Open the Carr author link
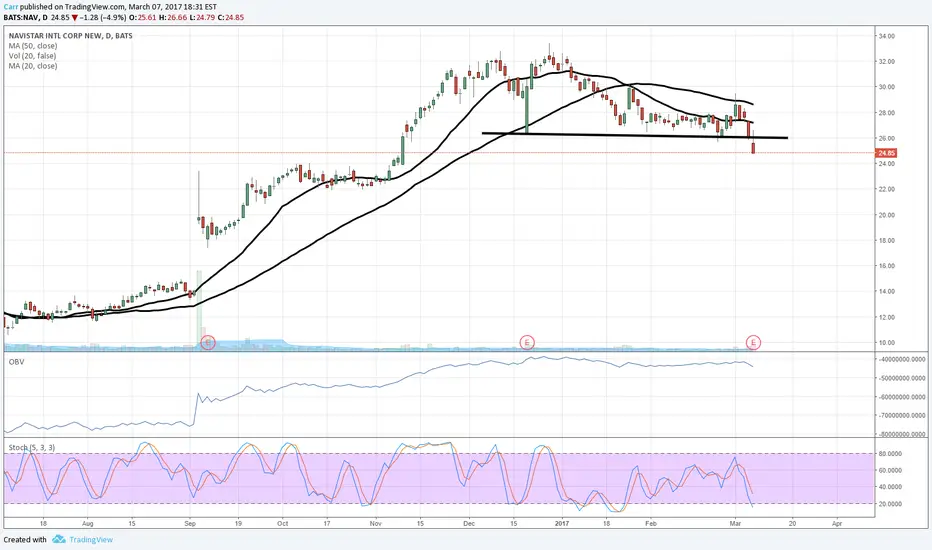932x550 pixels. pyautogui.click(x=11, y=7)
